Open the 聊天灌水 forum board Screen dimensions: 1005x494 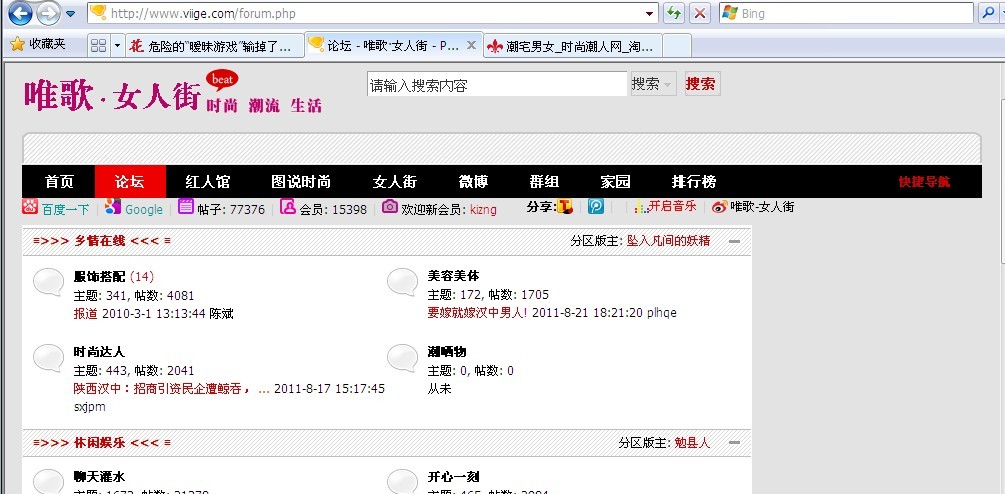[99, 477]
